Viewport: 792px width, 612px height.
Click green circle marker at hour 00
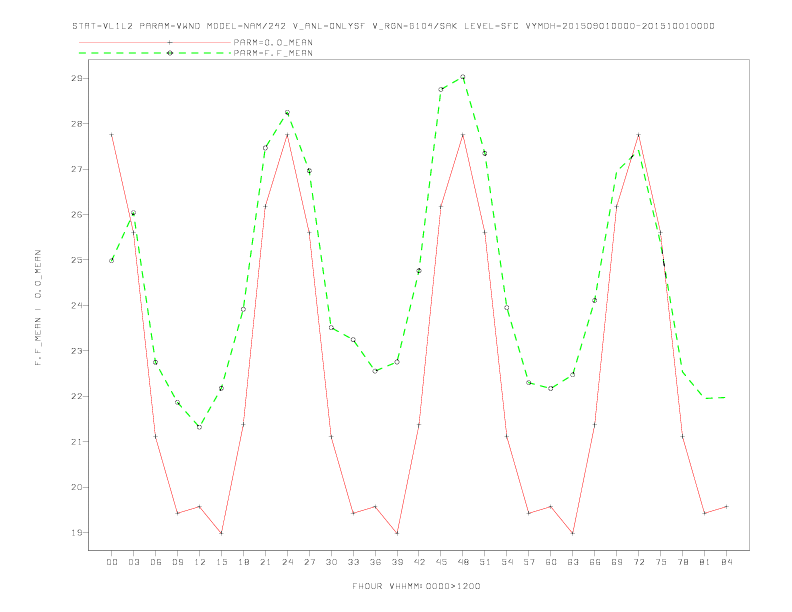pyautogui.click(x=112, y=261)
